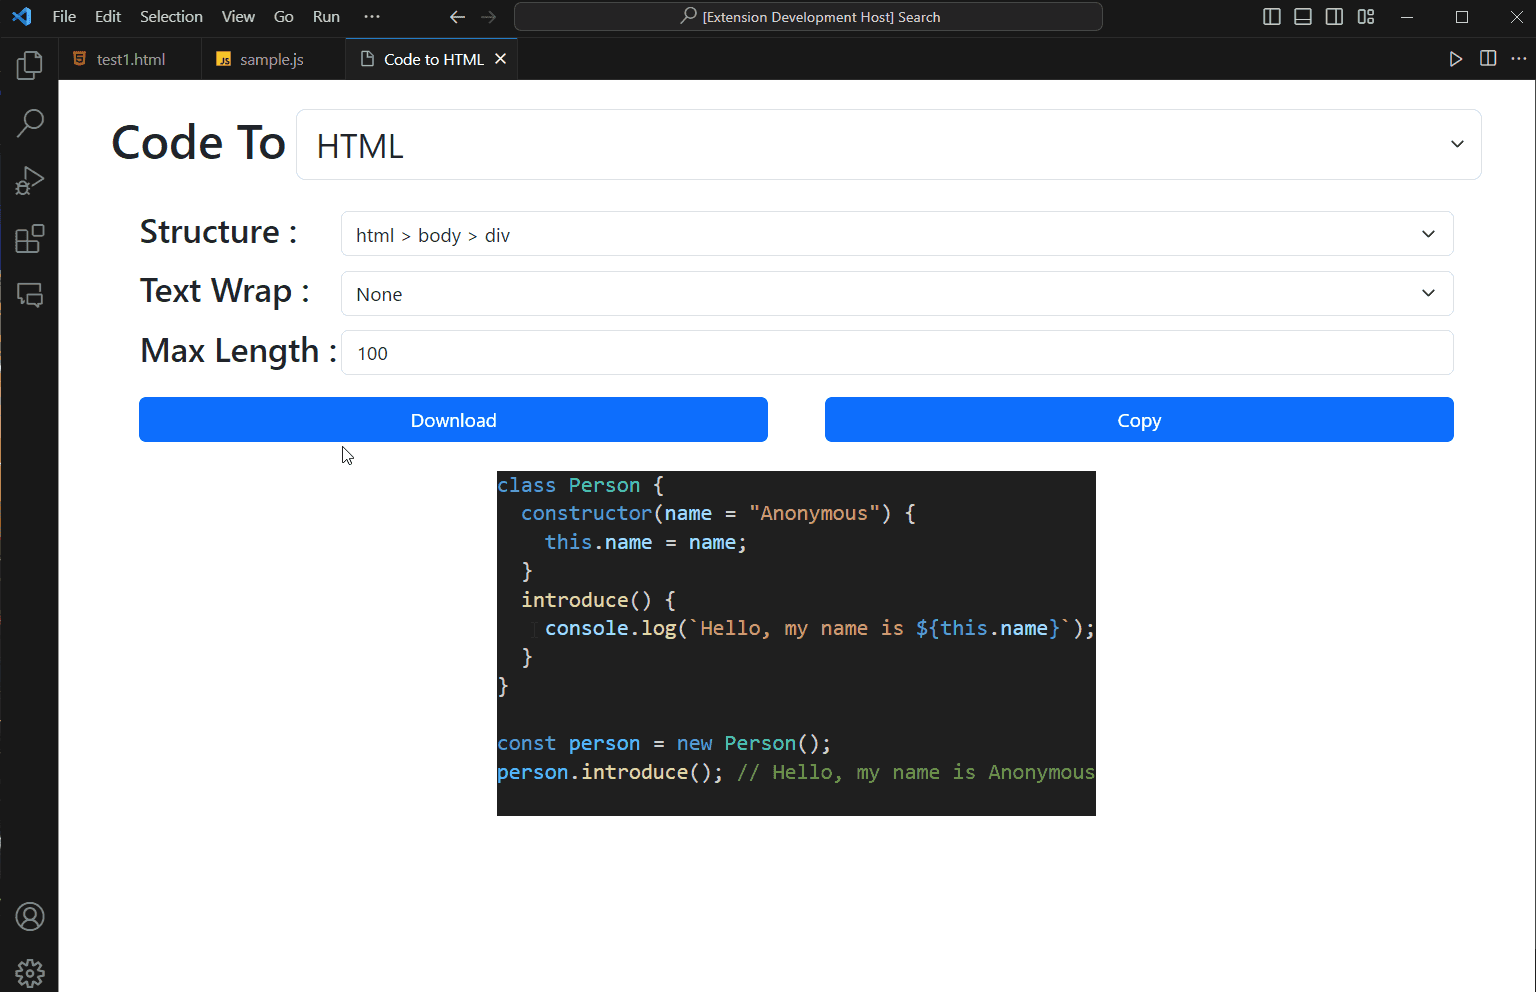The image size is (1536, 992).
Task: Open Customize Layout icon
Action: click(1366, 17)
